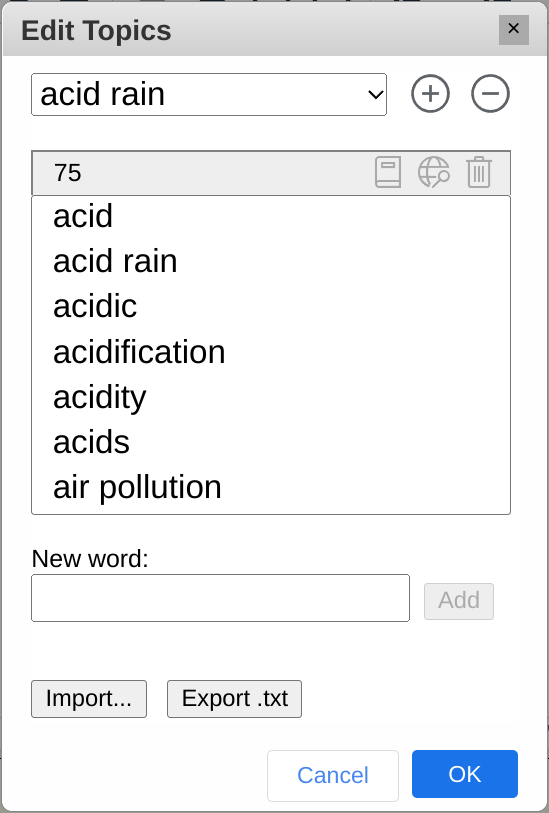Select acids in the word list
This screenshot has height=813, width=549.
[x=271, y=442]
